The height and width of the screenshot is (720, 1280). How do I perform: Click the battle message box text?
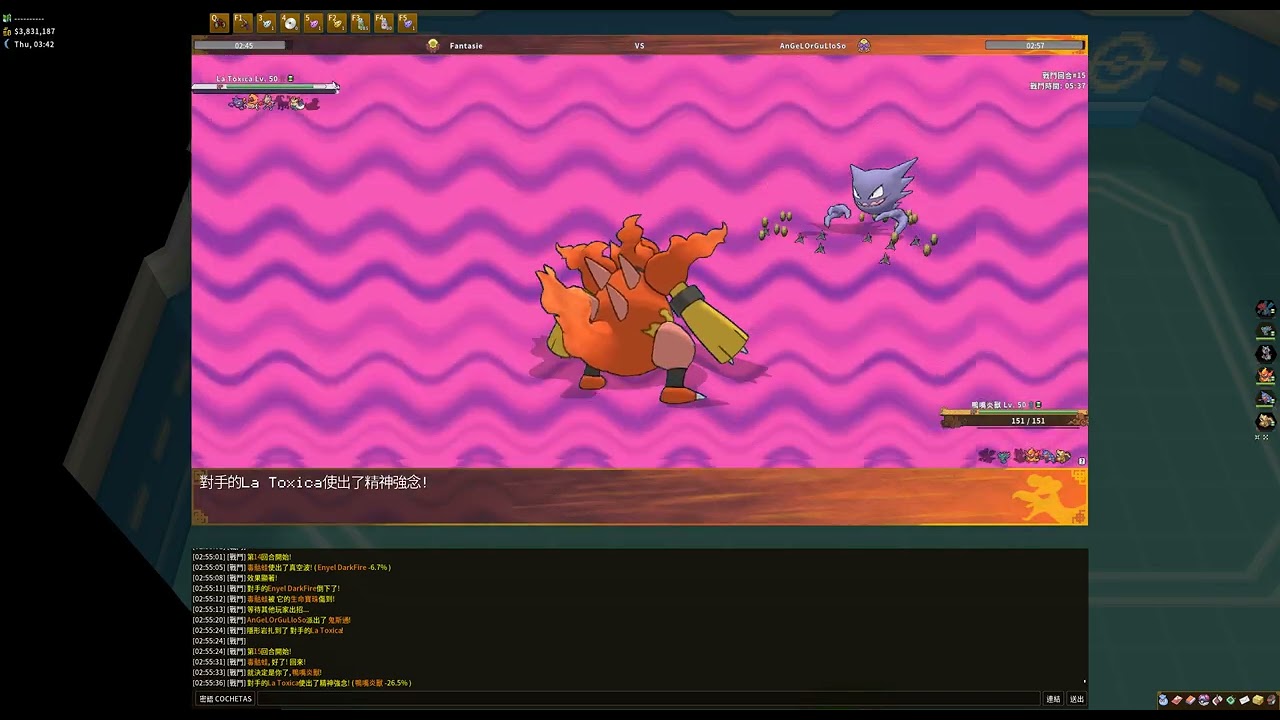tap(314, 482)
